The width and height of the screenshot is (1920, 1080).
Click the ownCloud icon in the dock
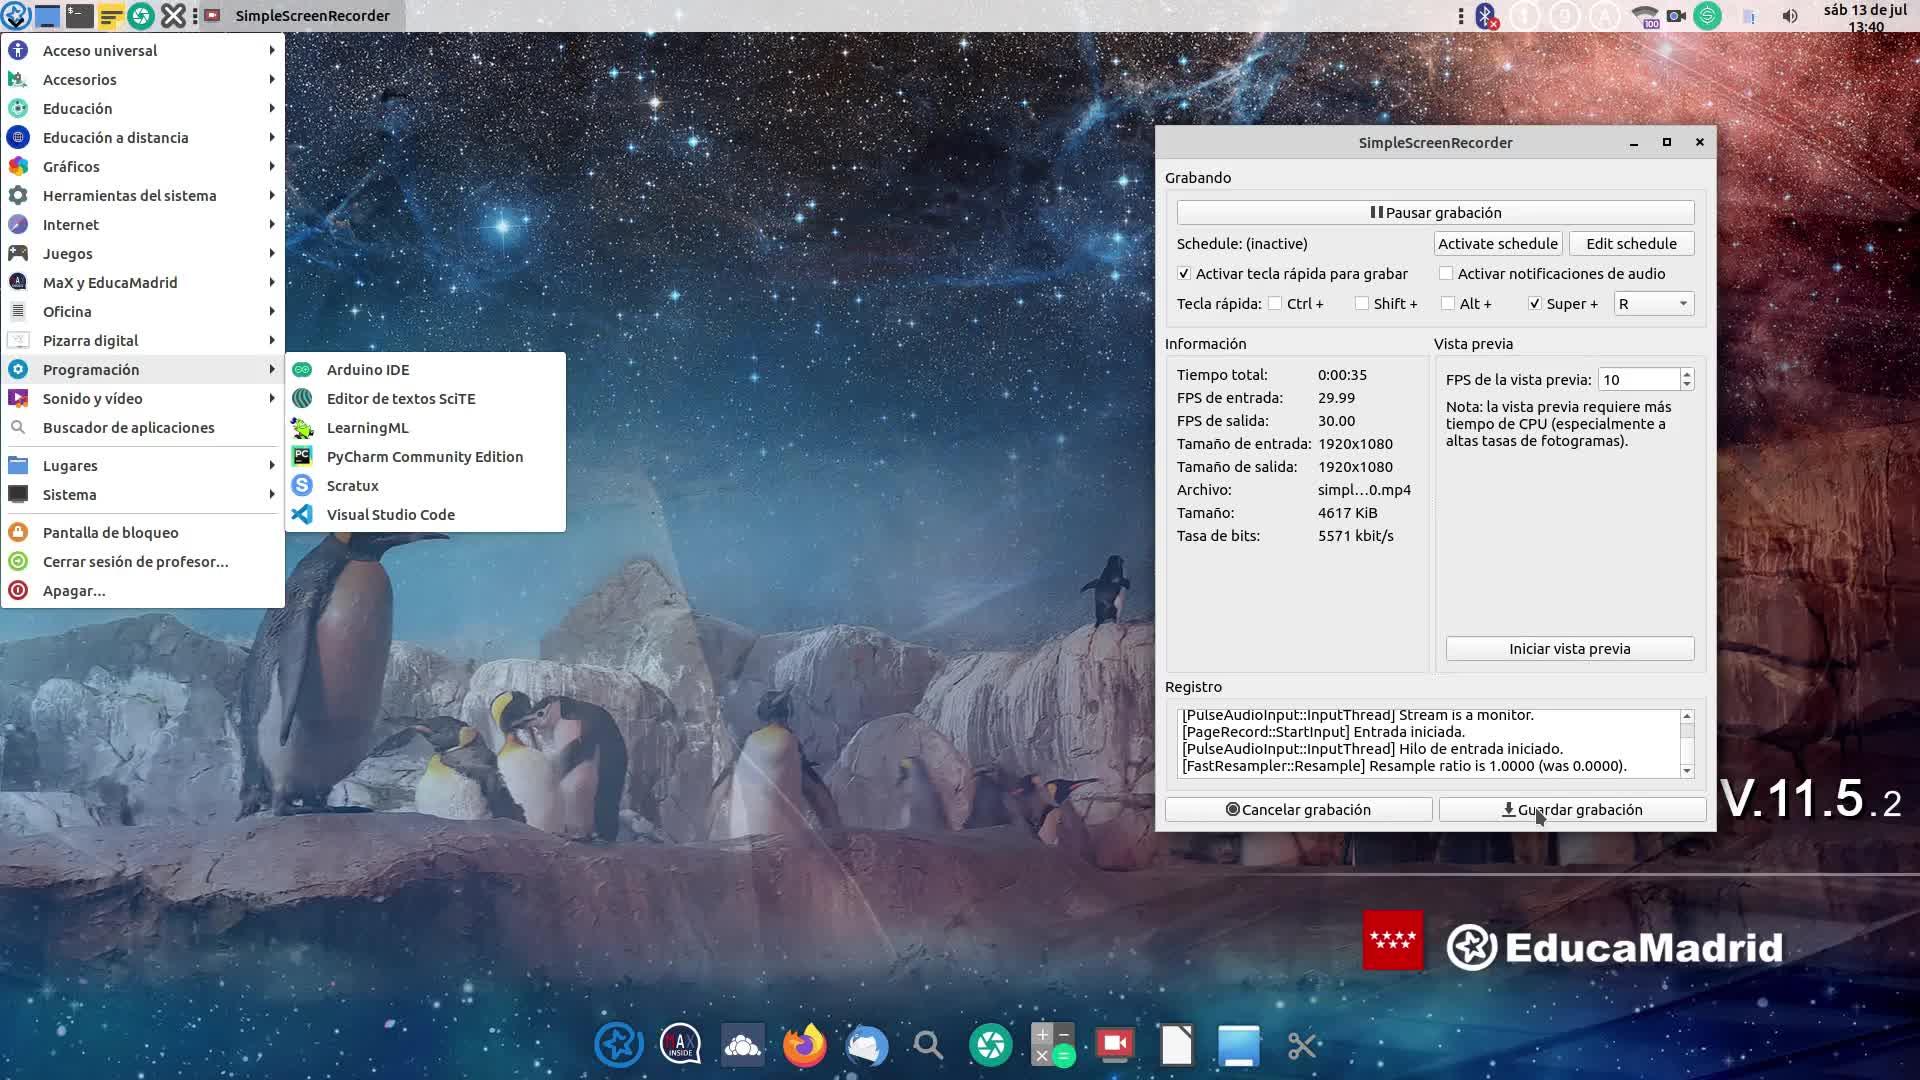pyautogui.click(x=742, y=1046)
